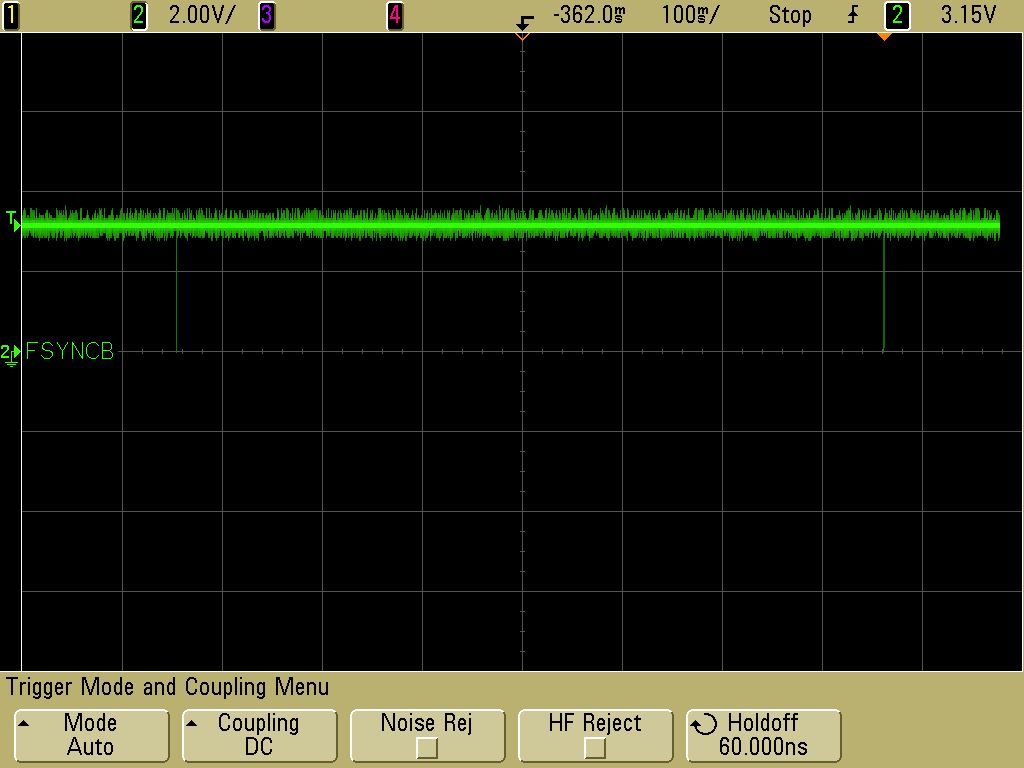The height and width of the screenshot is (768, 1024).
Task: Click the 100ms/ timebase readout
Action: pyautogui.click(x=690, y=15)
